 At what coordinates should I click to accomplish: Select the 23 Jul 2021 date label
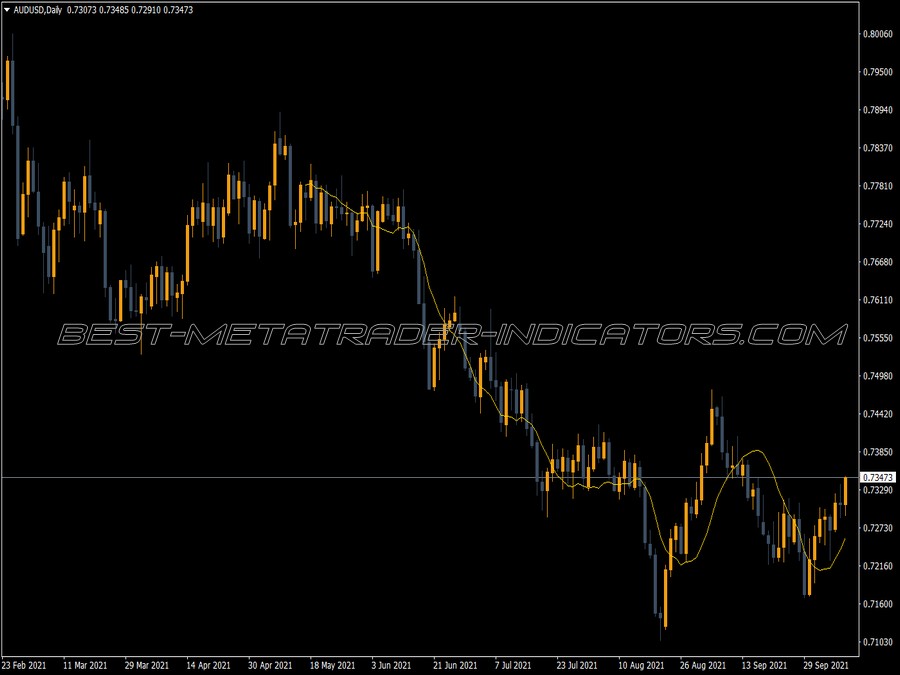click(x=577, y=665)
